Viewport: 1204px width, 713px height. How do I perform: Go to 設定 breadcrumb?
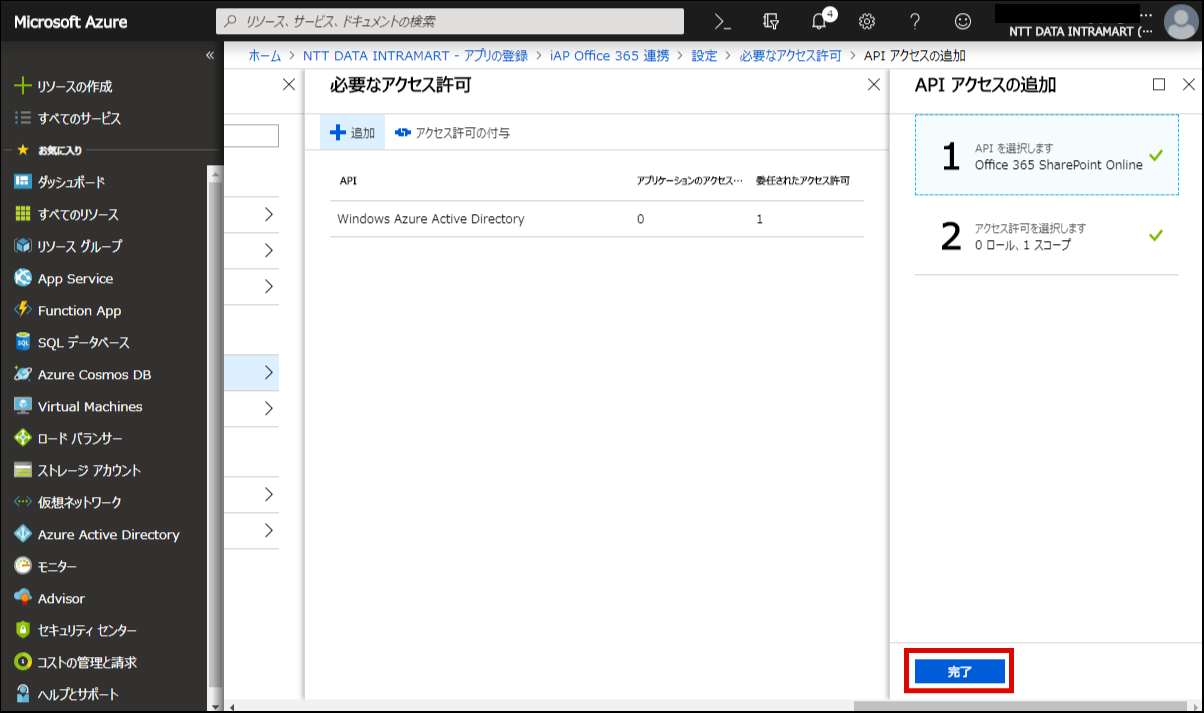click(x=704, y=55)
